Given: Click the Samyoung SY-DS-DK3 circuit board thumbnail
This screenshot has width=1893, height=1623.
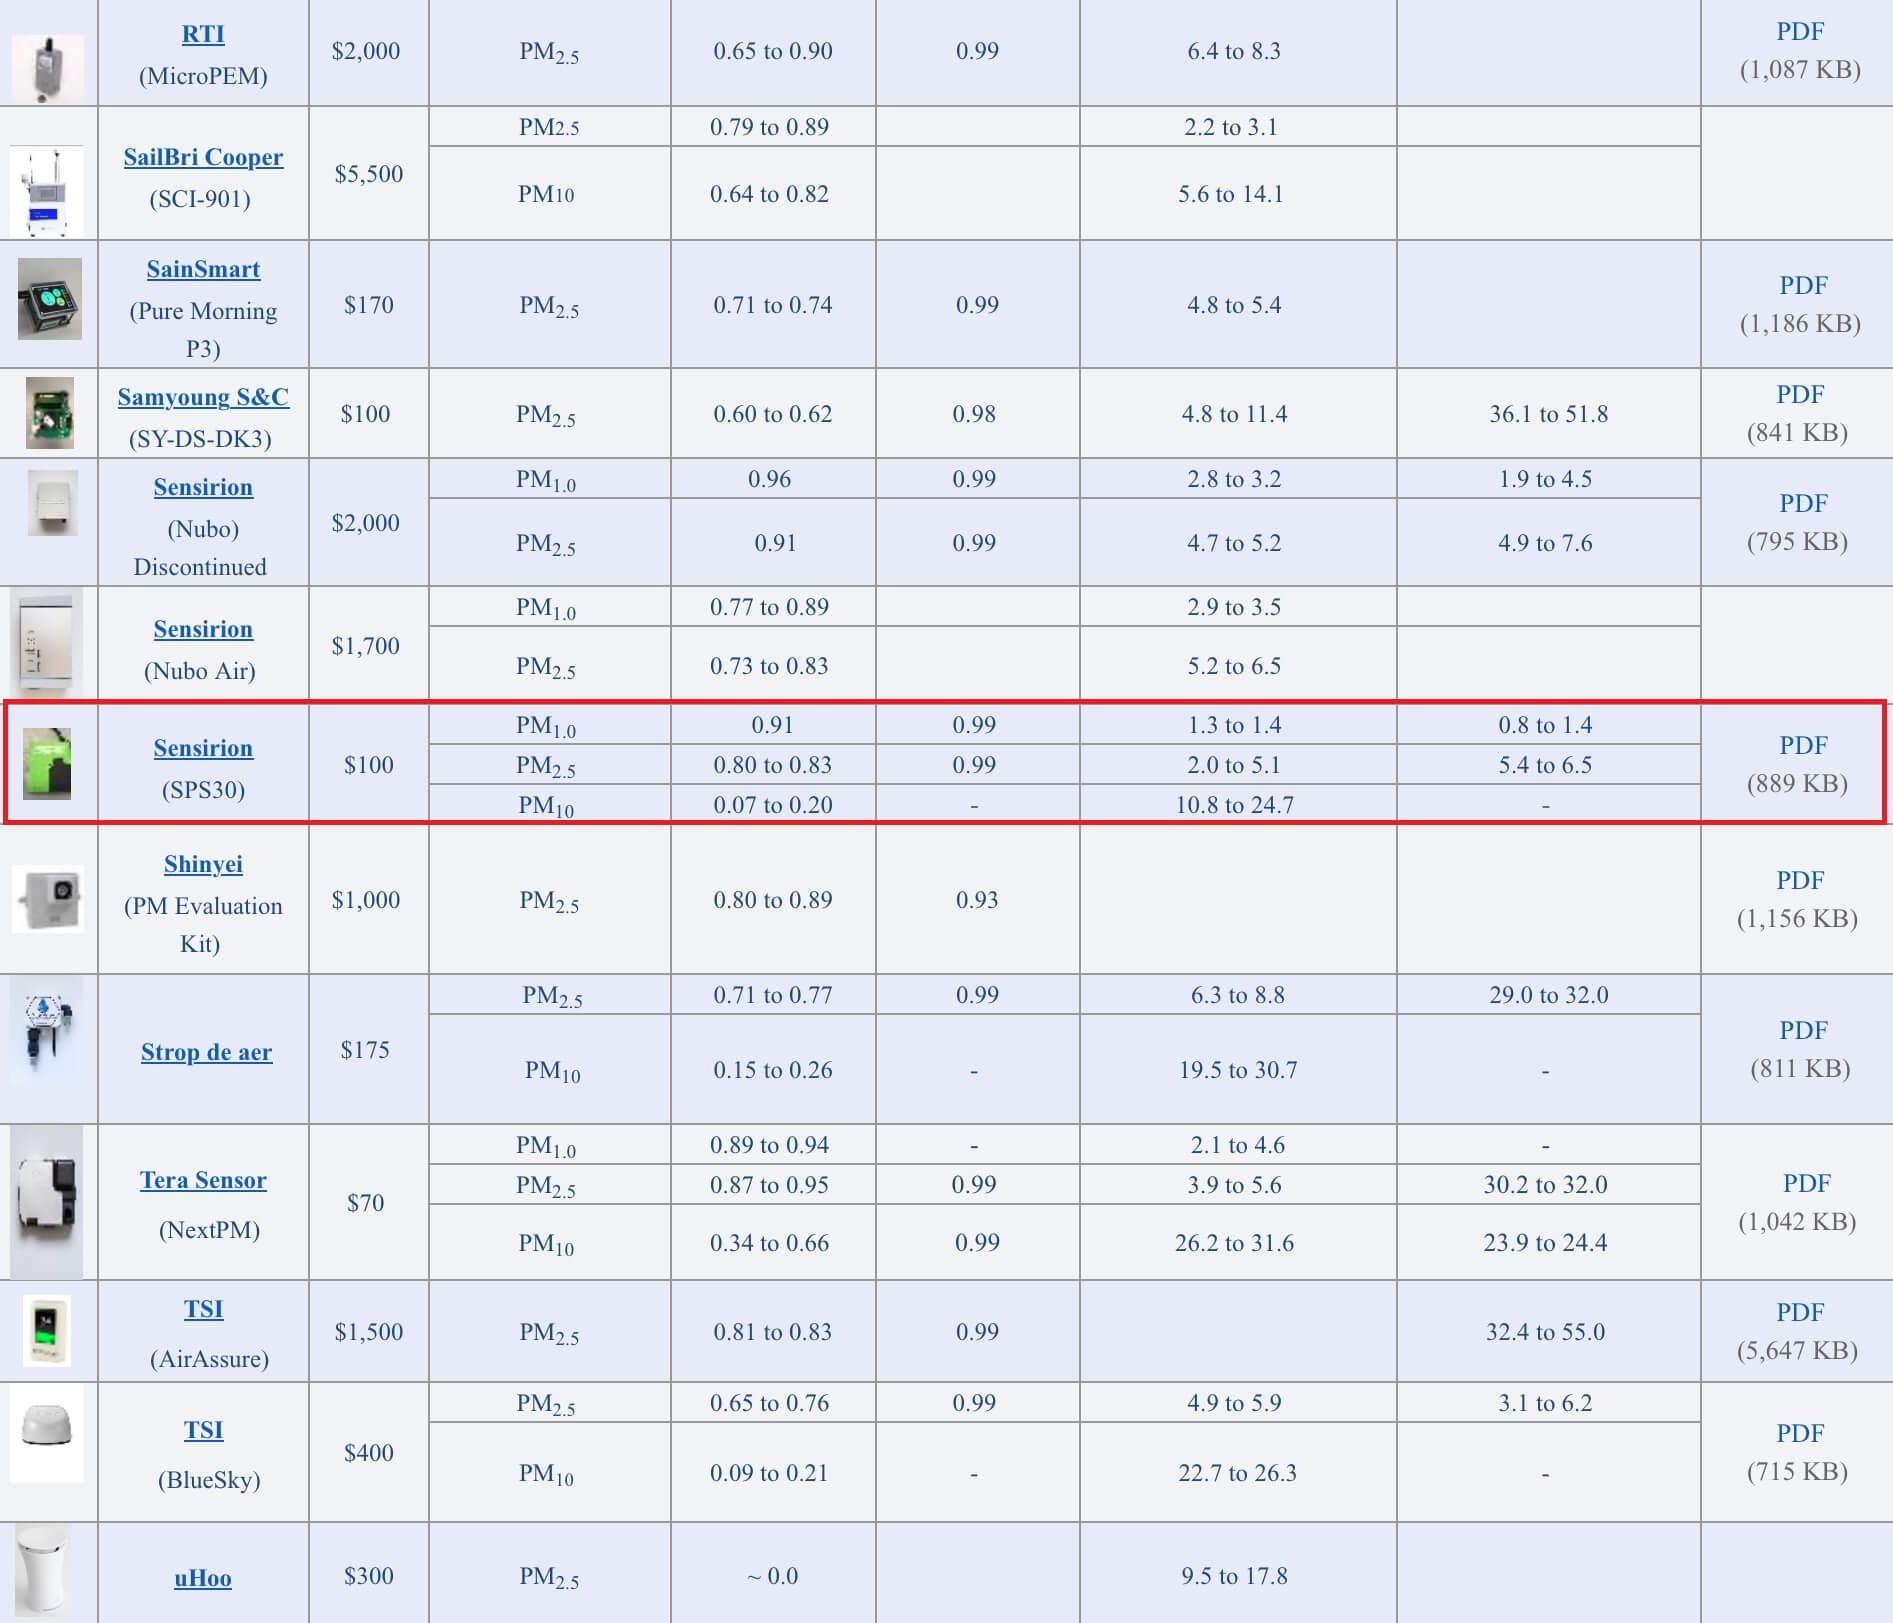Looking at the screenshot, I should [50, 413].
